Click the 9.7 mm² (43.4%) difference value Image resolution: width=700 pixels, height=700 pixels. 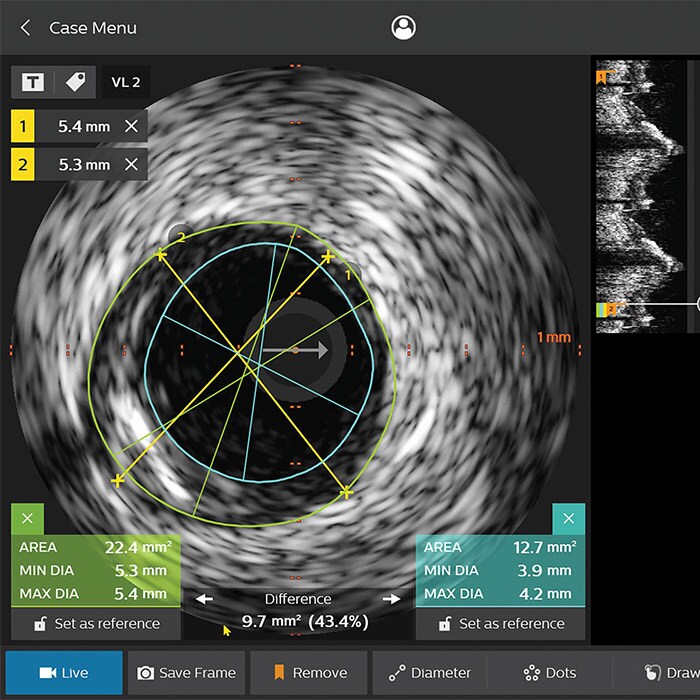(x=305, y=621)
